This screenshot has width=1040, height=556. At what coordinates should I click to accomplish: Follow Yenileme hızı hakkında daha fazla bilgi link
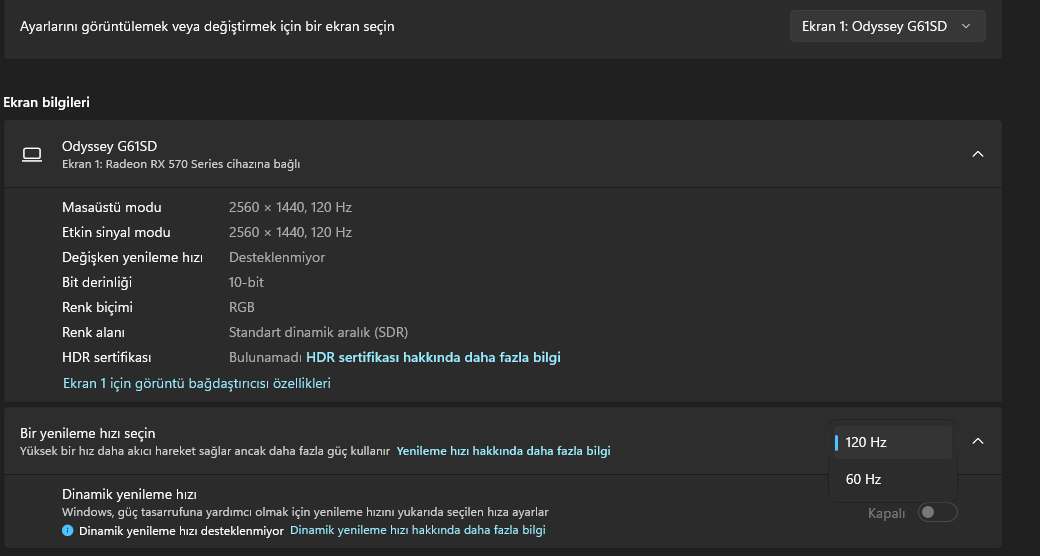(503, 451)
